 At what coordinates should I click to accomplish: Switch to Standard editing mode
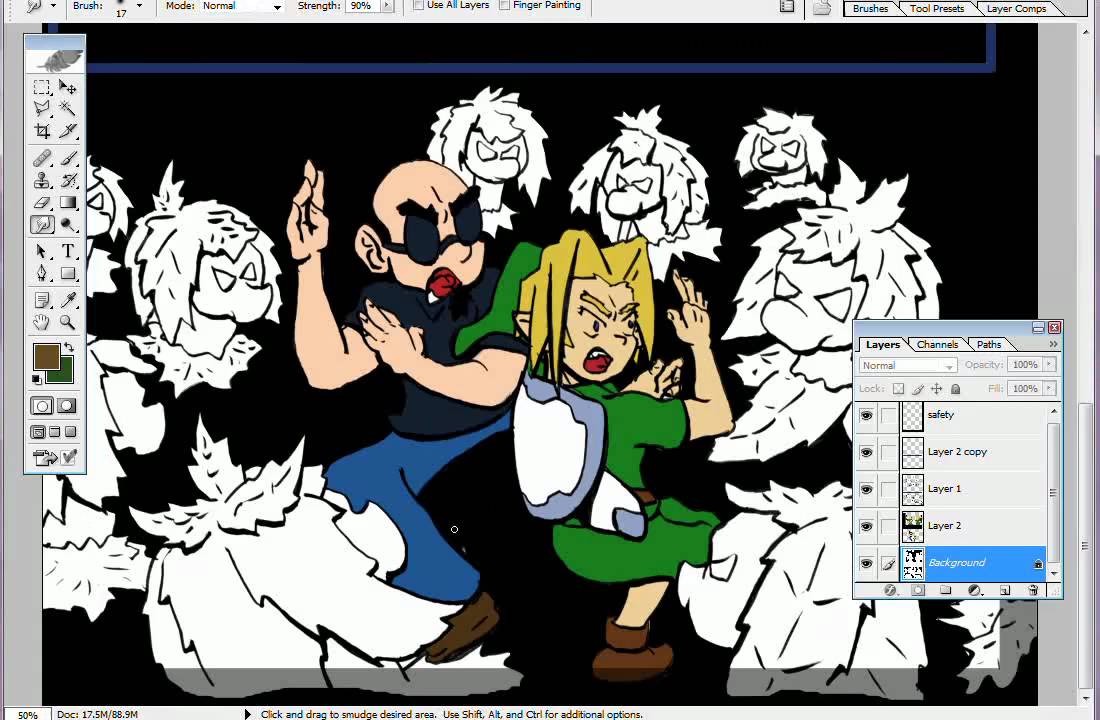pyautogui.click(x=42, y=406)
